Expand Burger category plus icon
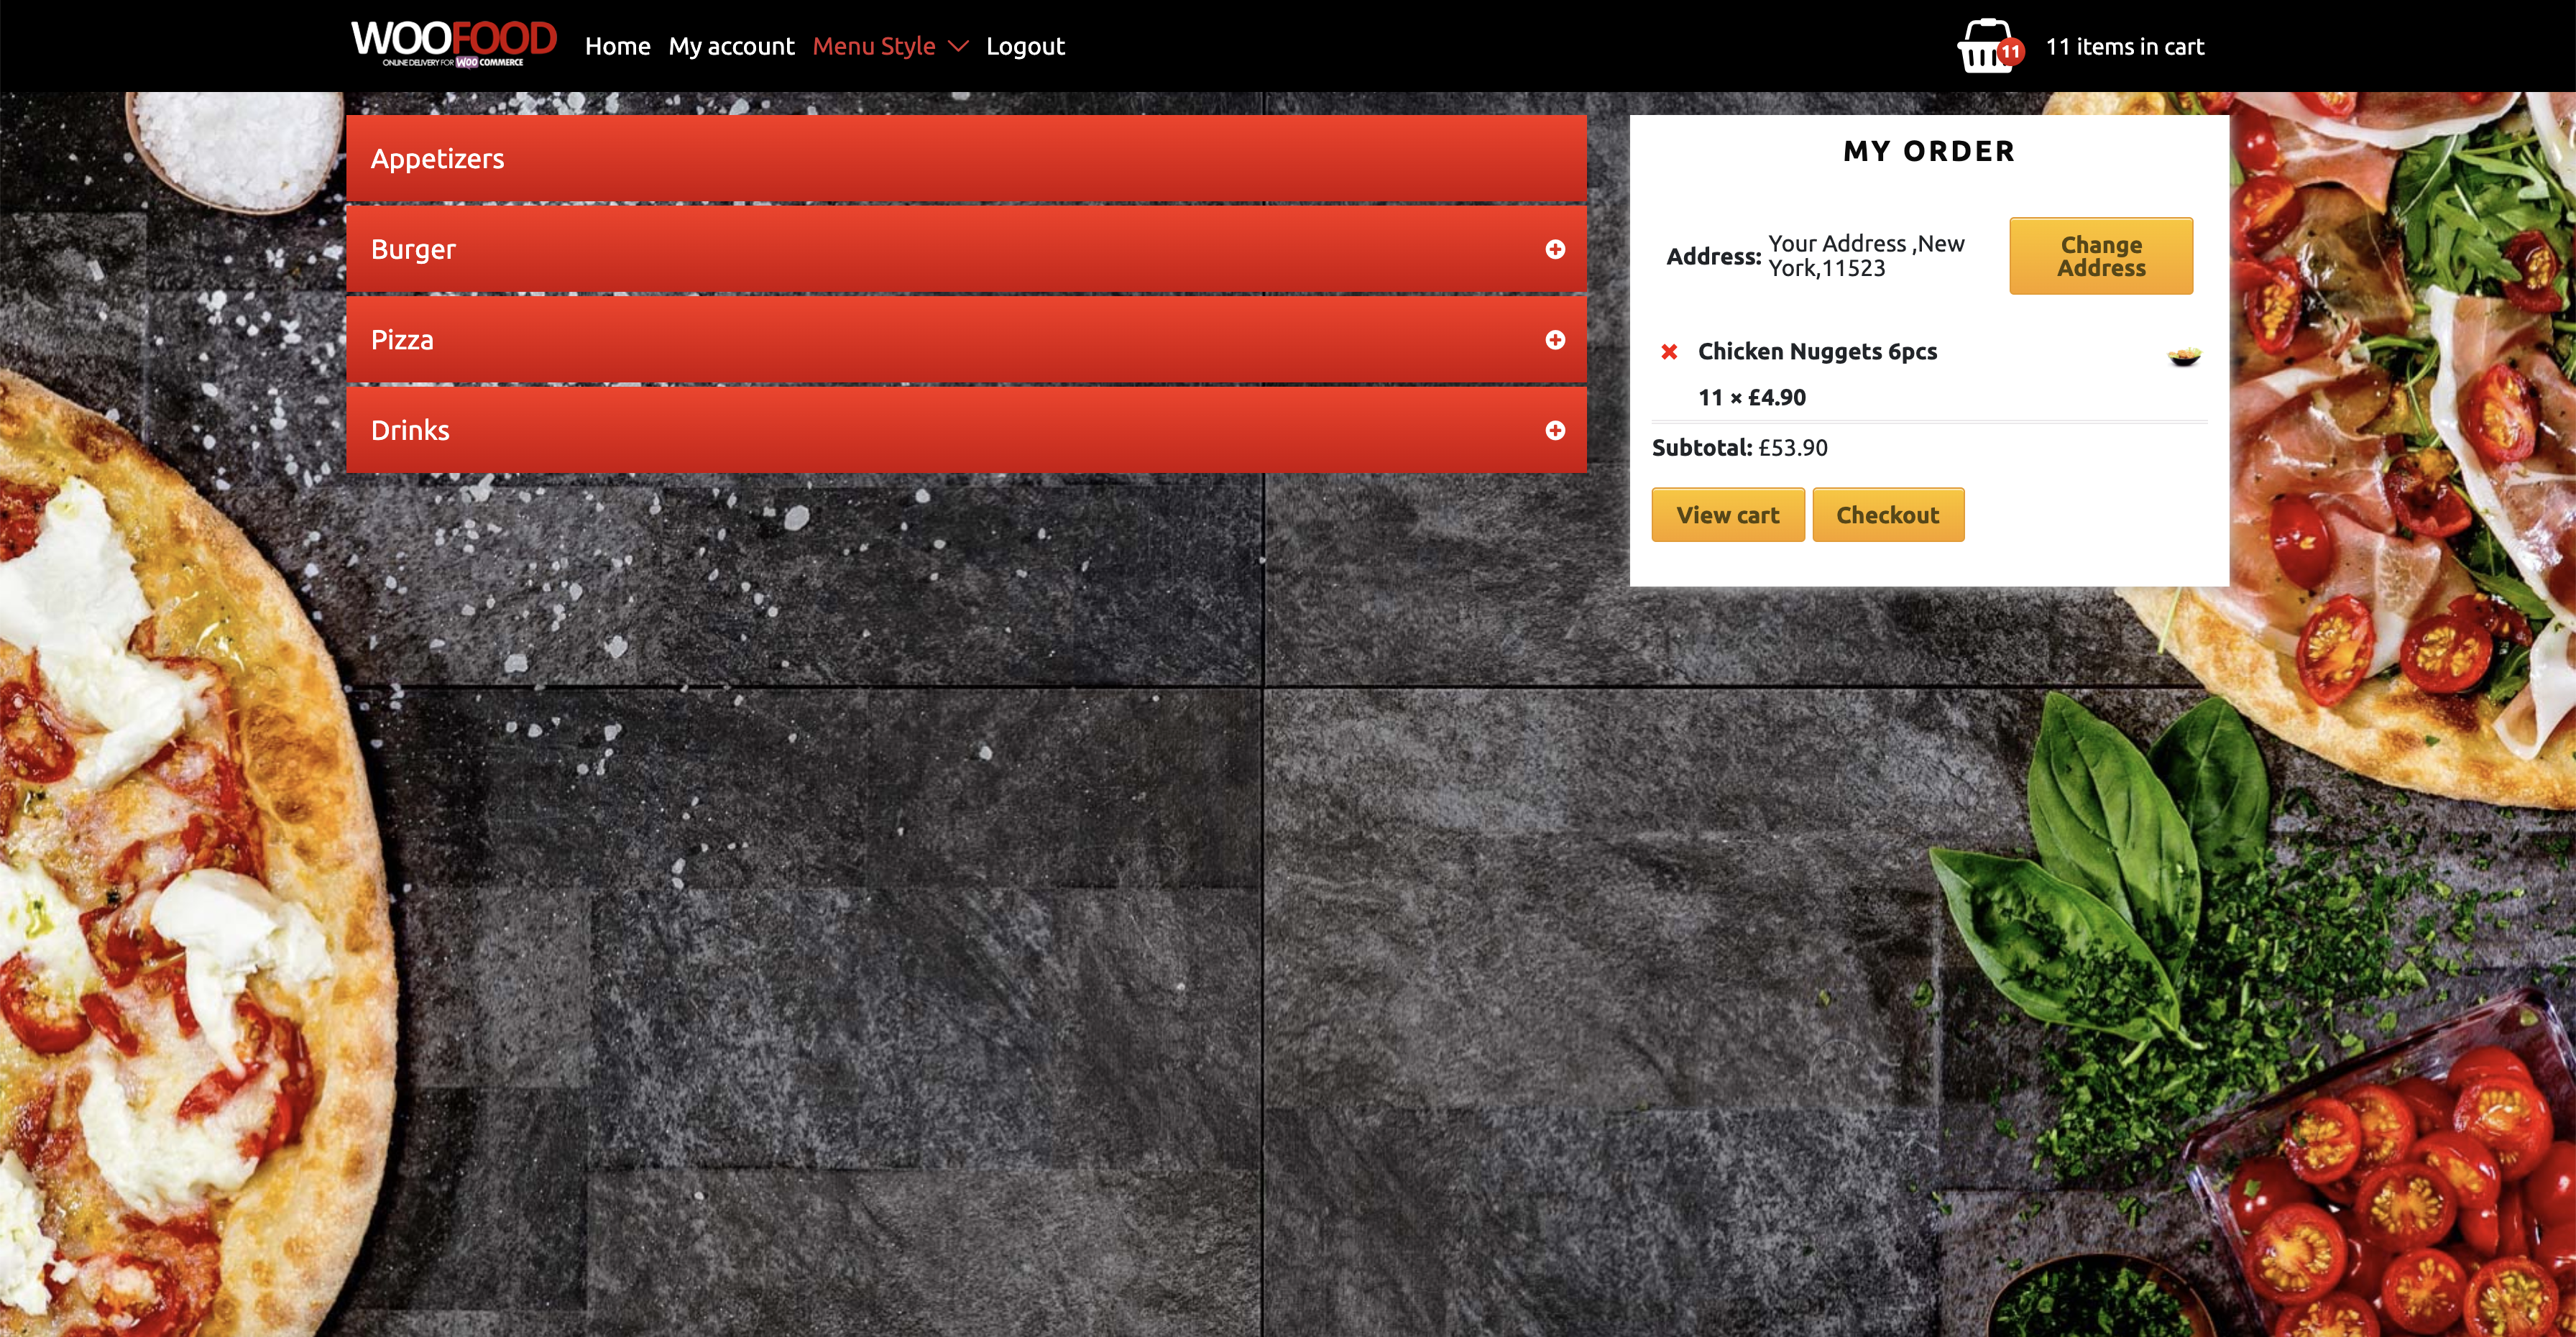Viewport: 2576px width, 1337px height. click(x=1555, y=249)
